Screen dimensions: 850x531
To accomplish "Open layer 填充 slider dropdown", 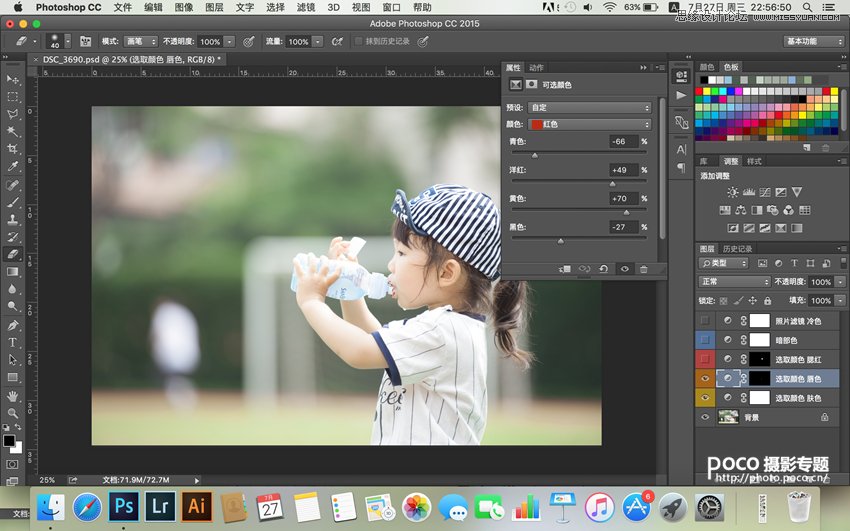I will tap(841, 300).
